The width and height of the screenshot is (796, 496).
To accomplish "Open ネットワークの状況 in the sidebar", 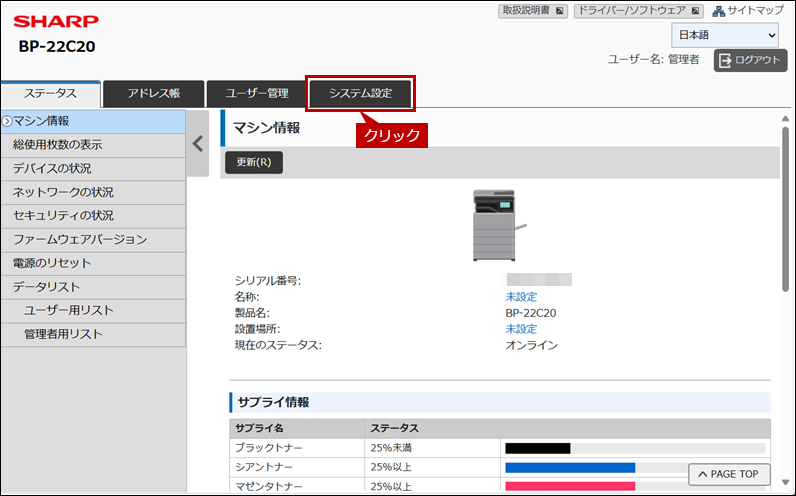I will tap(93, 192).
